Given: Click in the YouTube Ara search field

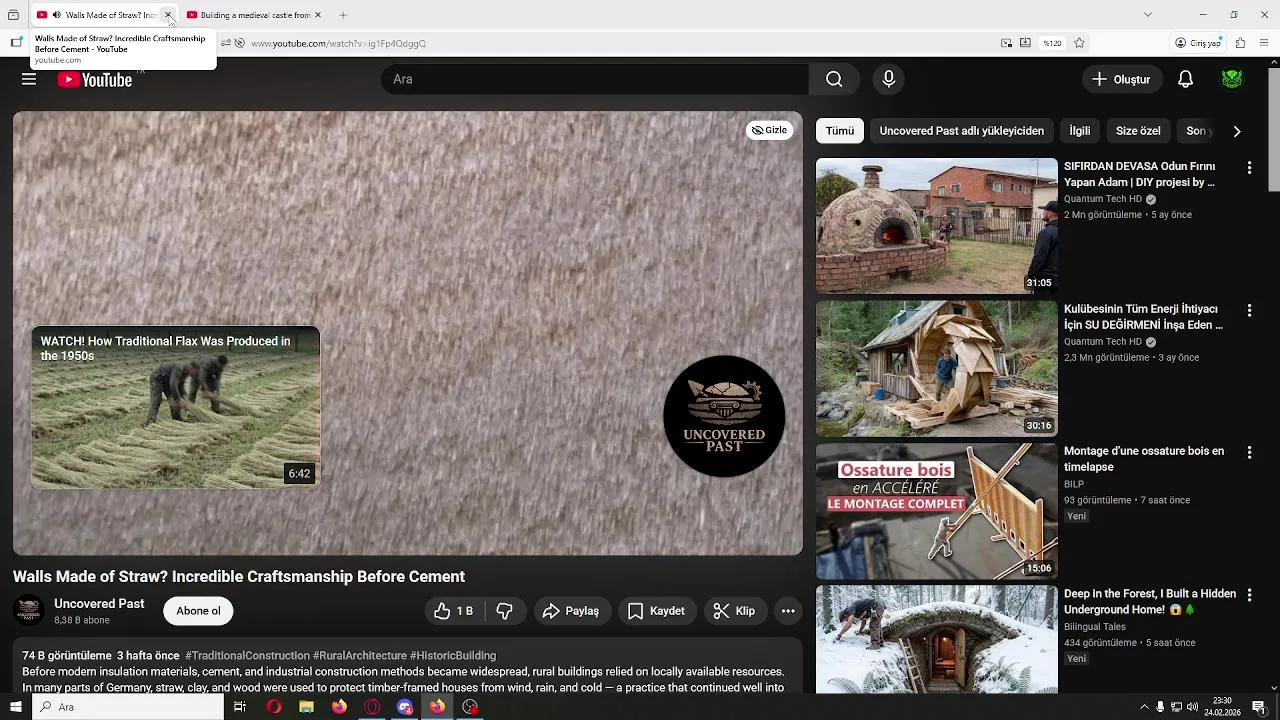Looking at the screenshot, I should [595, 79].
